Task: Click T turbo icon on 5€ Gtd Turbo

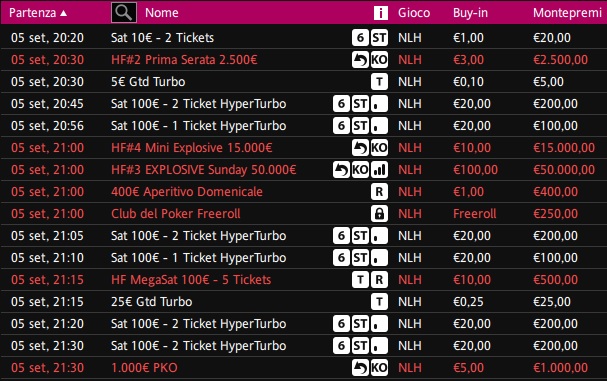Action: tap(379, 82)
